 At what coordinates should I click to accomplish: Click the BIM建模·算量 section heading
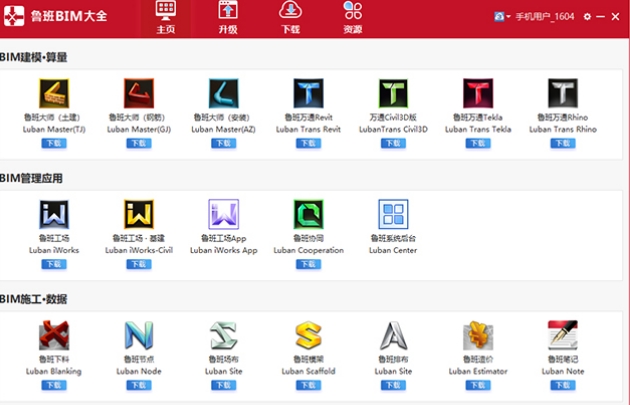(x=33, y=57)
